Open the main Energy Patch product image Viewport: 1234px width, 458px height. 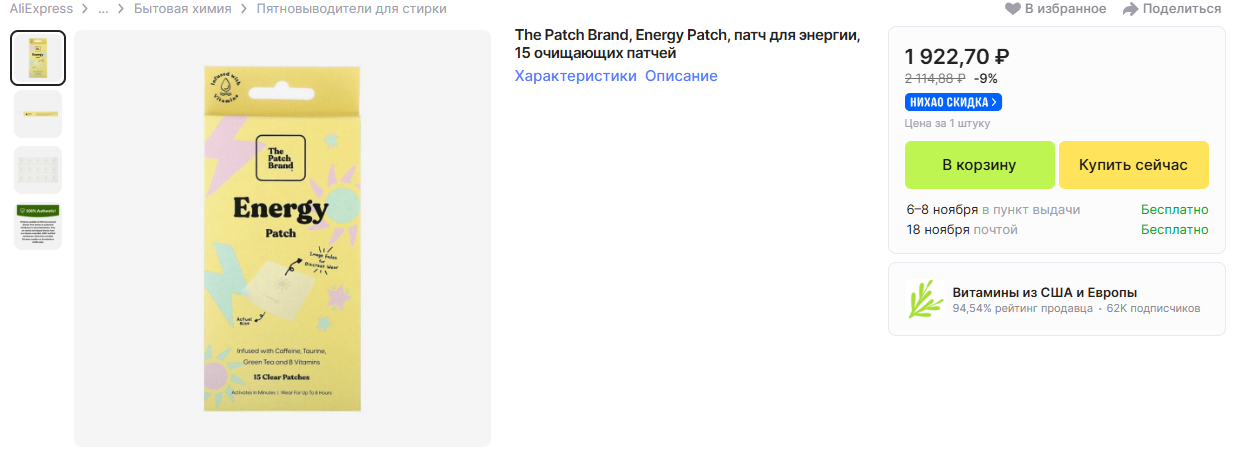coord(282,238)
